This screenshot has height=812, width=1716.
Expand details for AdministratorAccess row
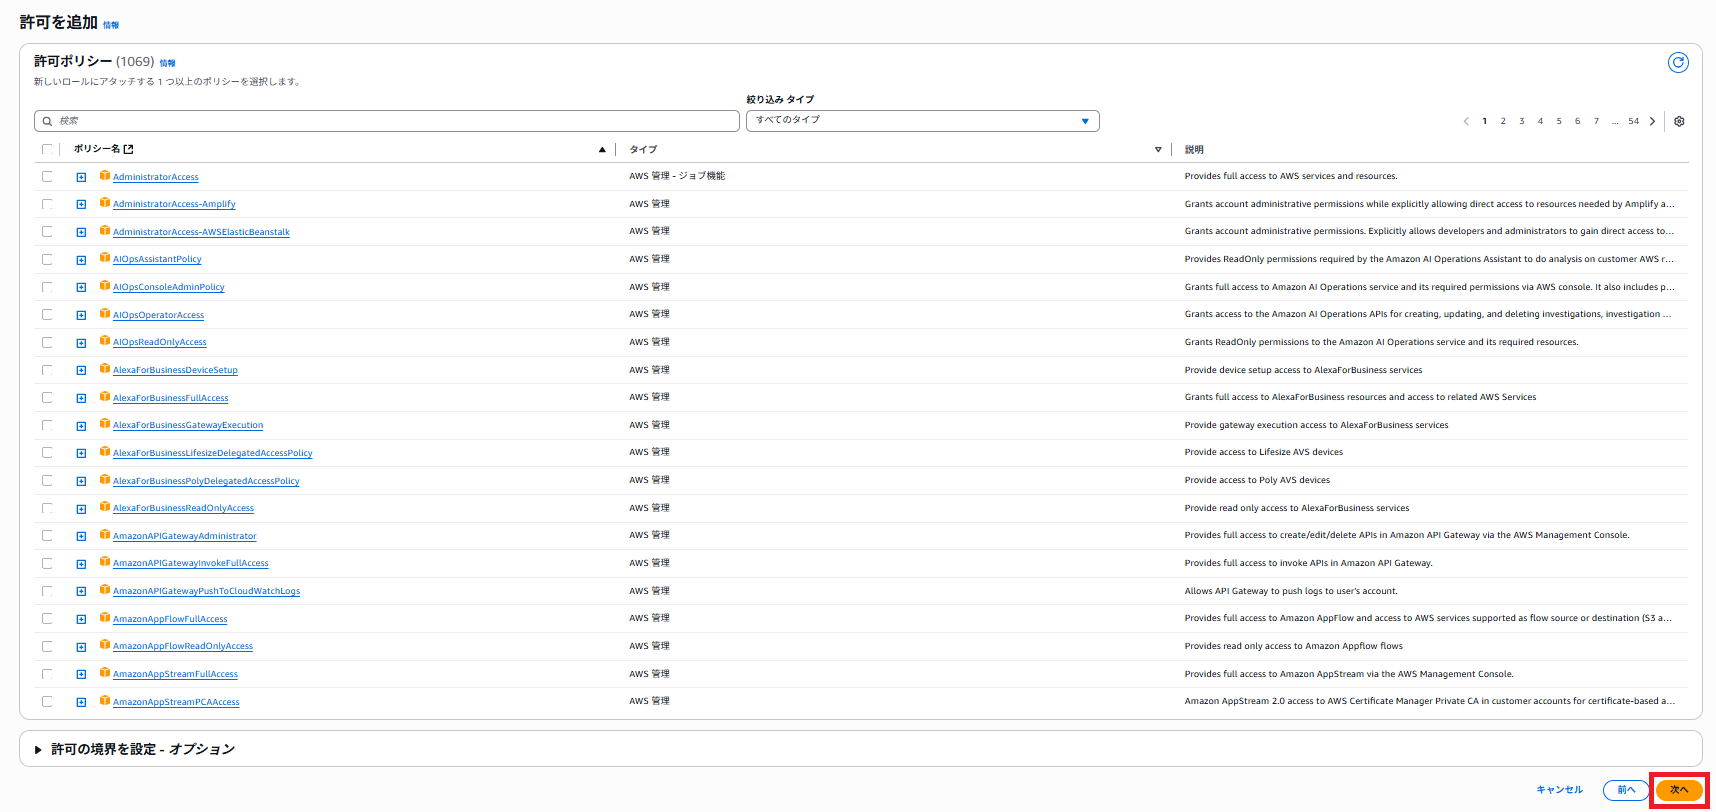81,177
